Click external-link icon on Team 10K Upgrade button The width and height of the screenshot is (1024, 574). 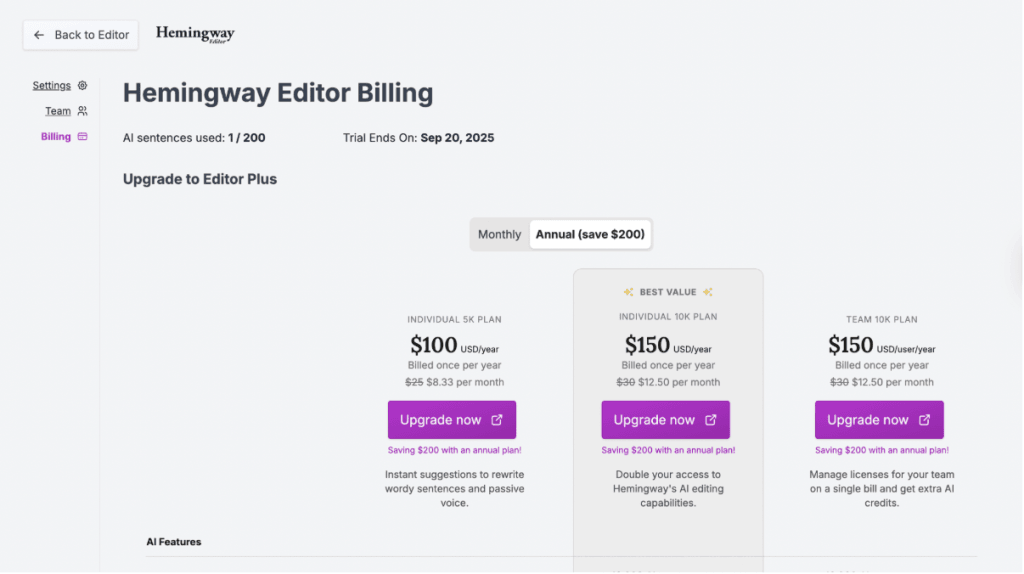(925, 420)
